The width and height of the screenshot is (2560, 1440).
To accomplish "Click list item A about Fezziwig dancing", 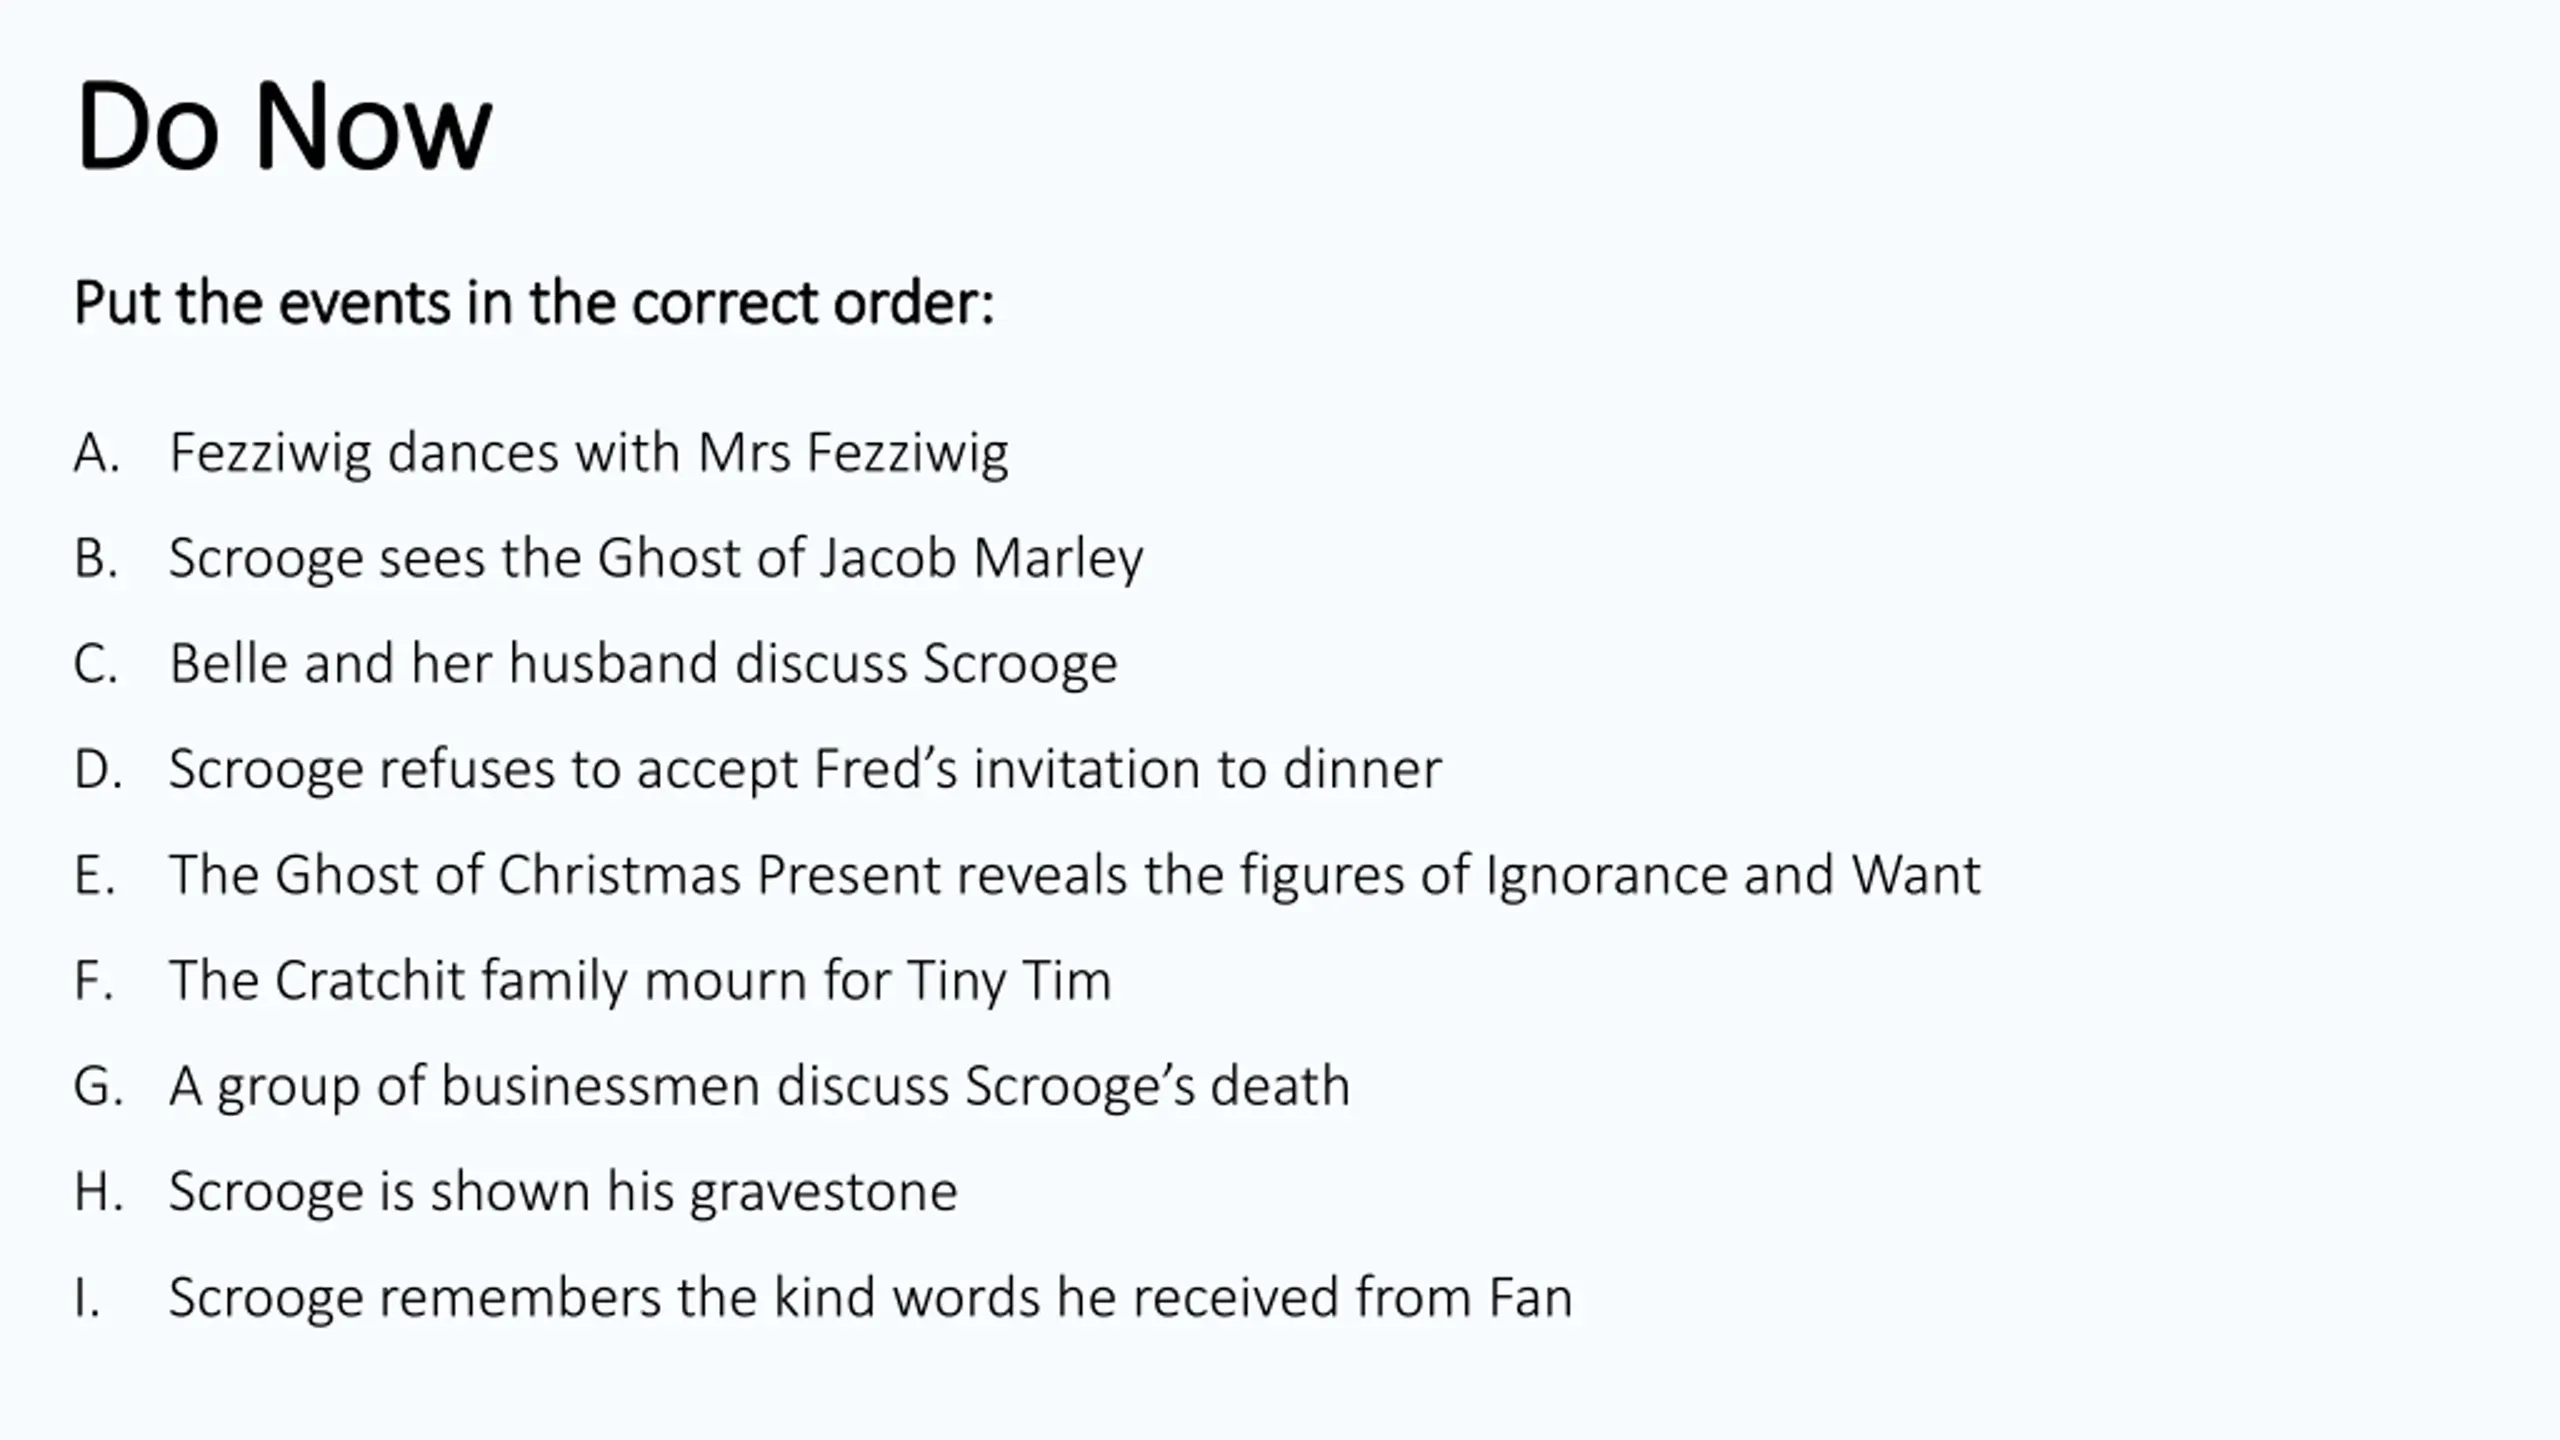I will click(589, 453).
